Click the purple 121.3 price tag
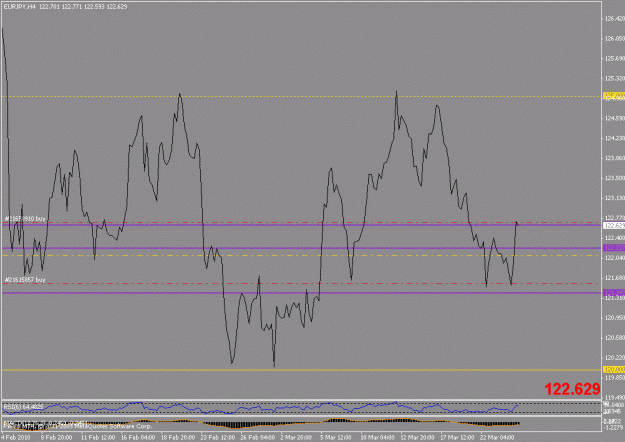The width and height of the screenshot is (625, 442). click(614, 293)
